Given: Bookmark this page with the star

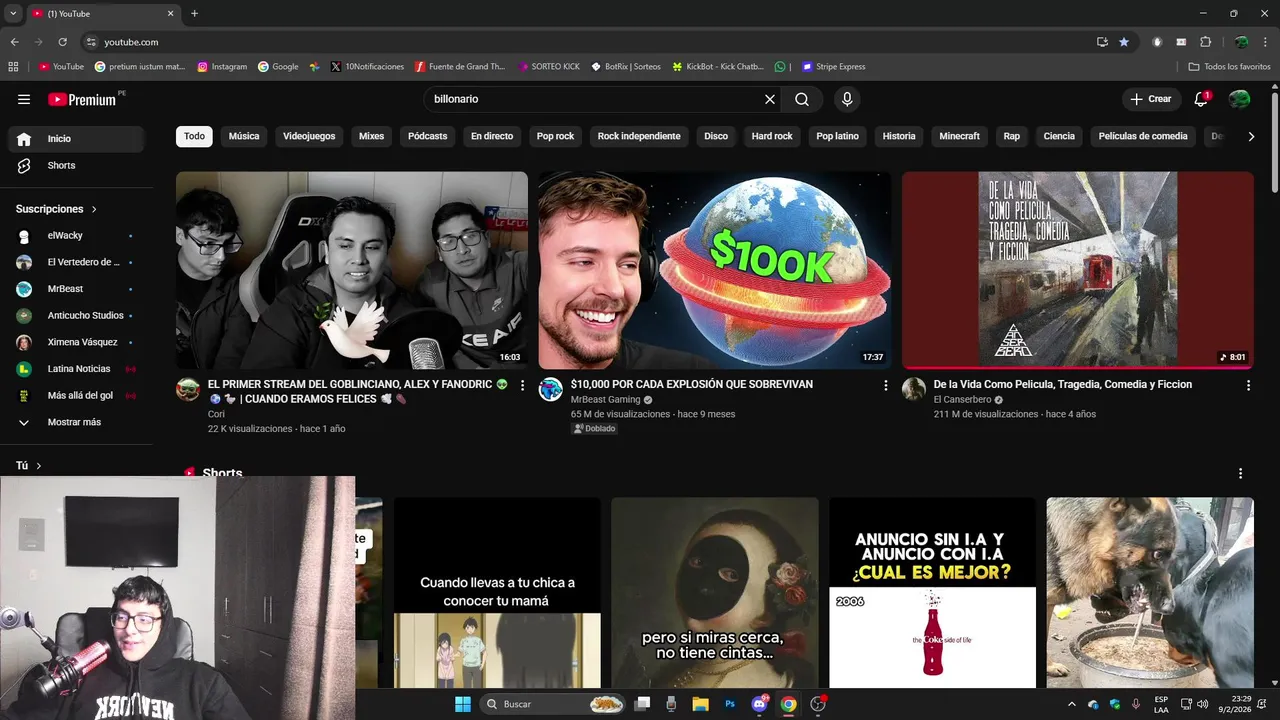Looking at the screenshot, I should click(1124, 42).
